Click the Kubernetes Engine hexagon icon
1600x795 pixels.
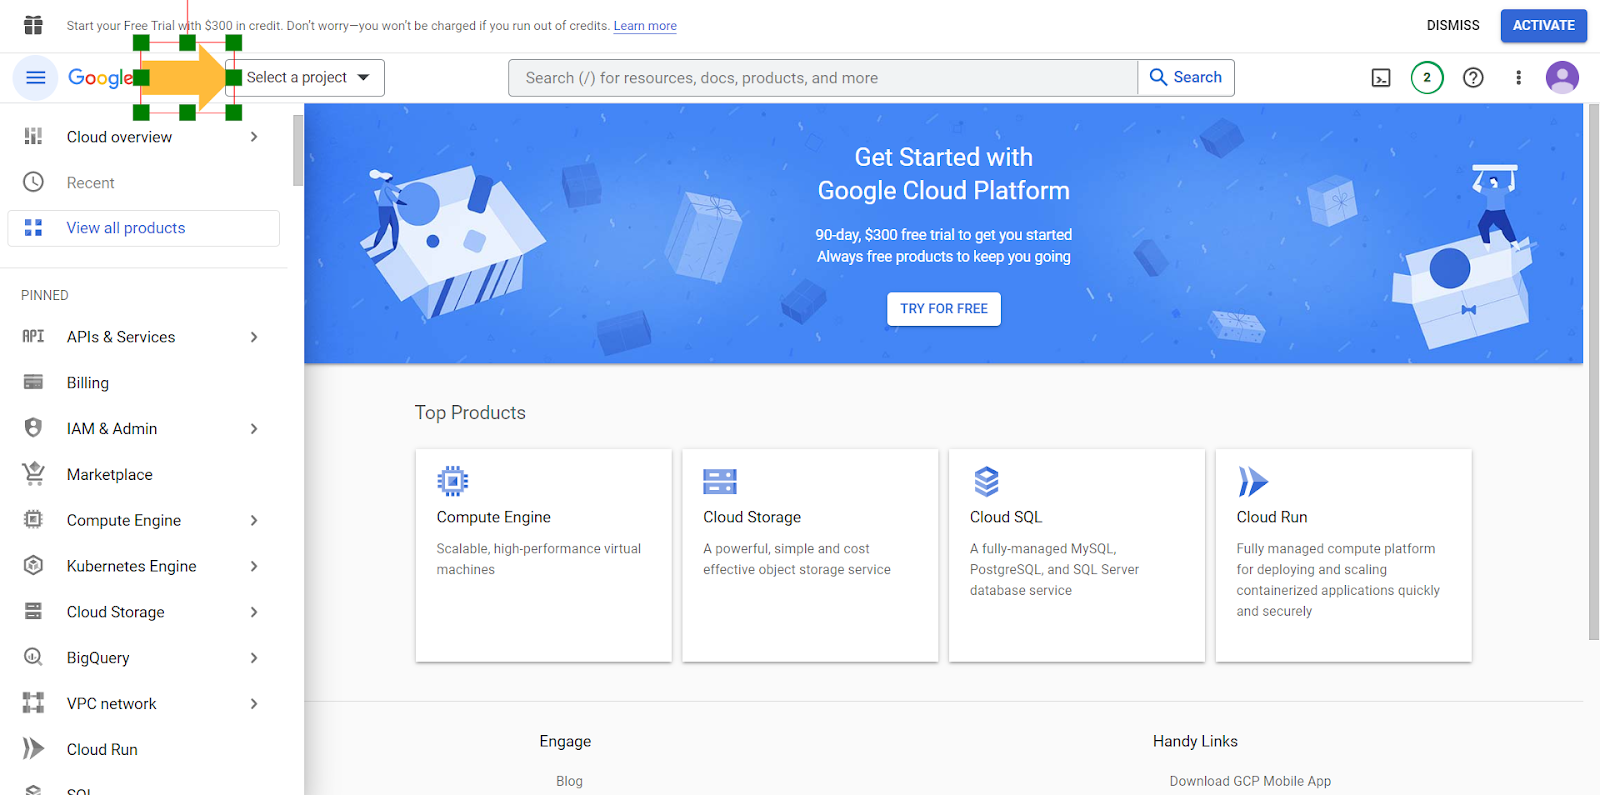[33, 566]
